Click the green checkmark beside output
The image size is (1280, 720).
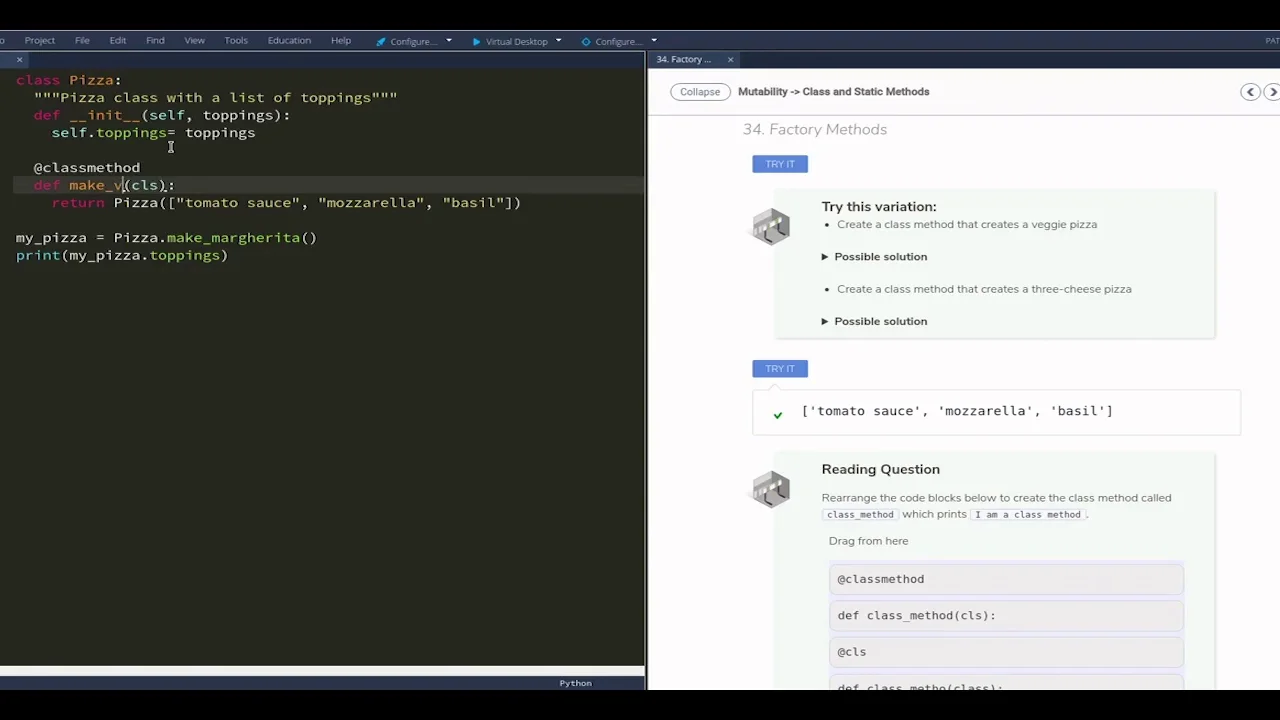[778, 414]
